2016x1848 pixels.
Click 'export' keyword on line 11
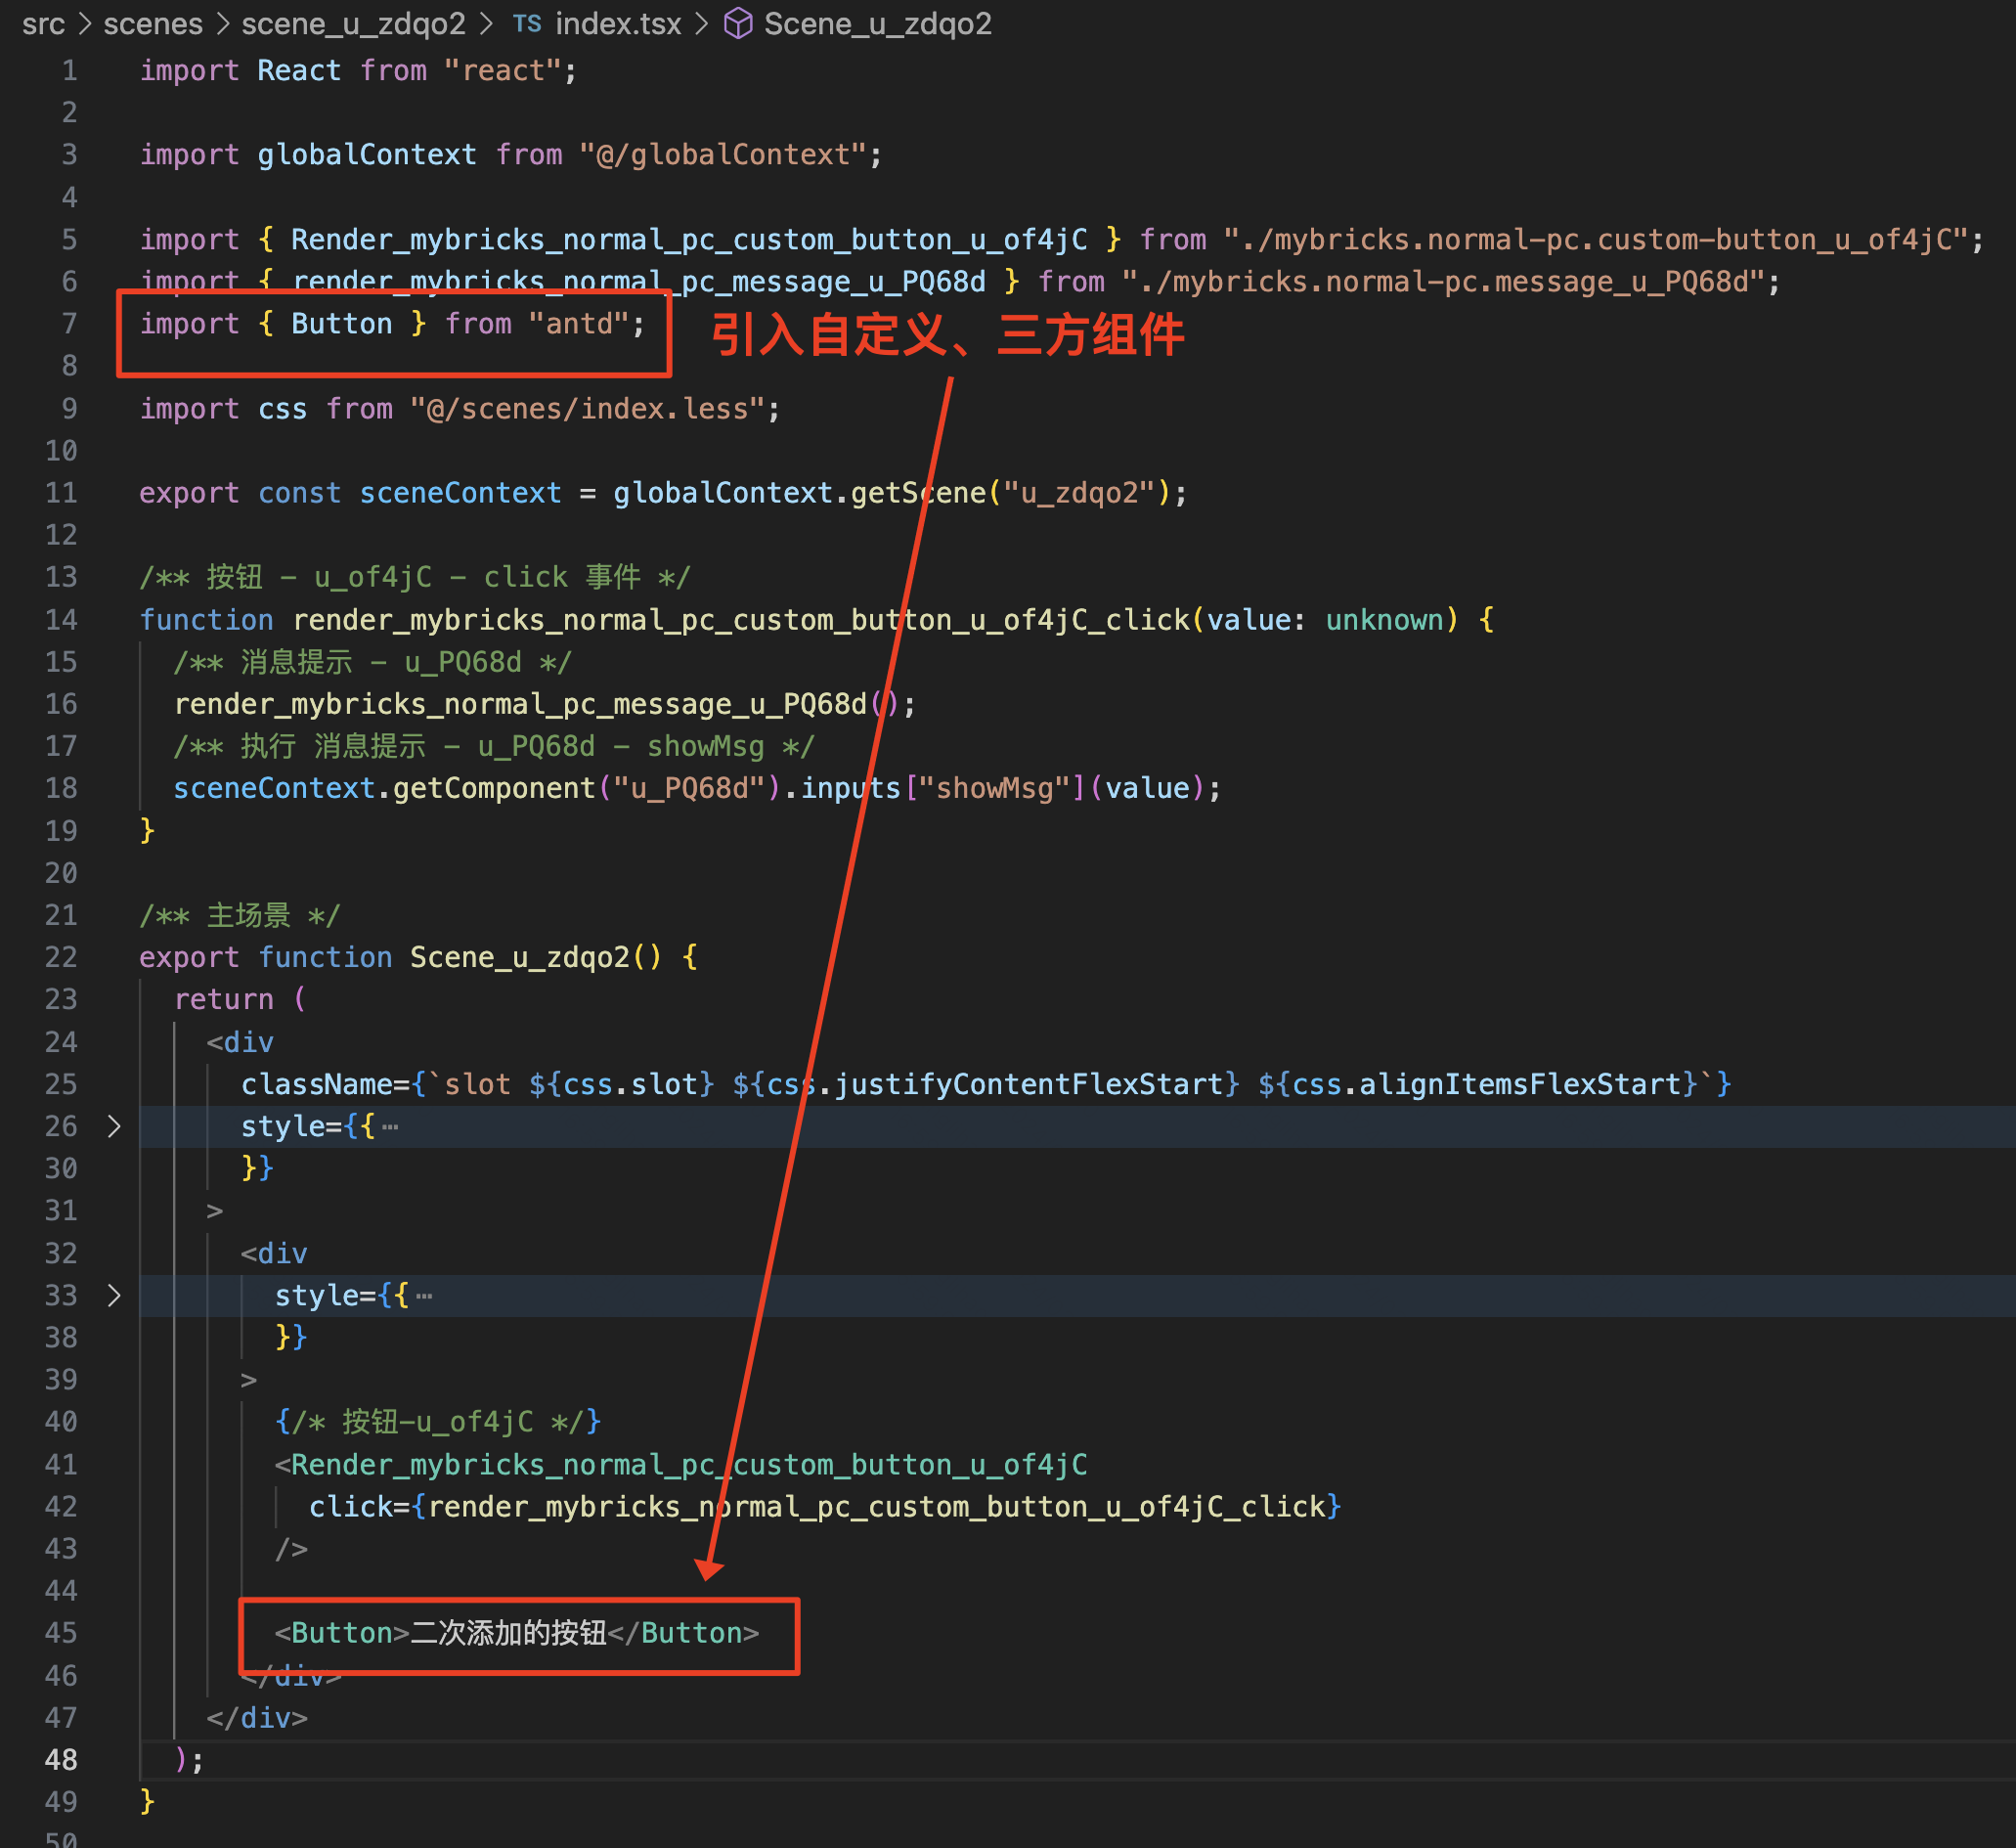click(x=189, y=493)
